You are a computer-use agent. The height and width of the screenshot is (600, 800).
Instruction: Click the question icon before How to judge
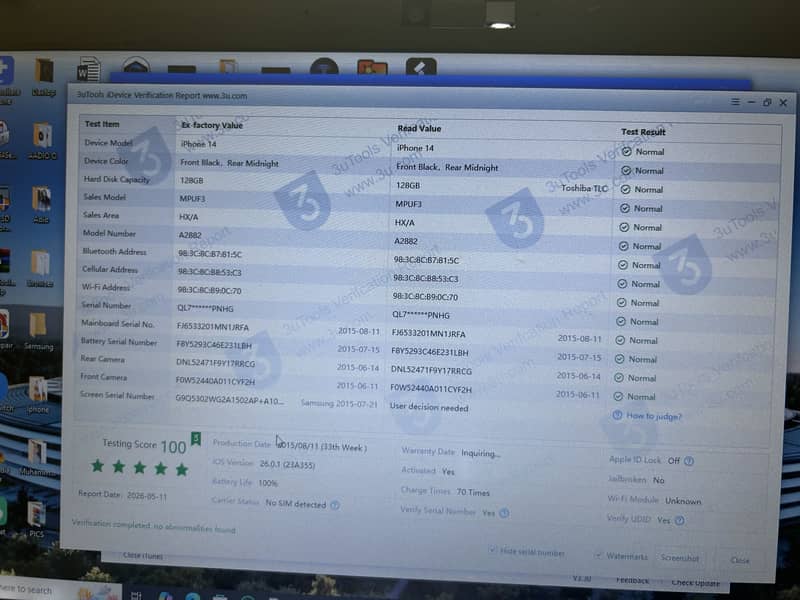coord(617,415)
